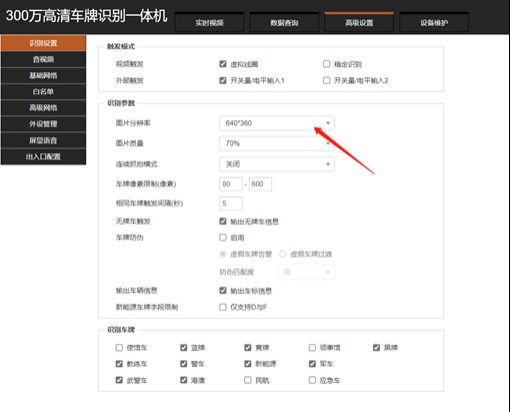Select 基础网络 in the sidebar
The height and width of the screenshot is (412, 510).
(x=43, y=75)
